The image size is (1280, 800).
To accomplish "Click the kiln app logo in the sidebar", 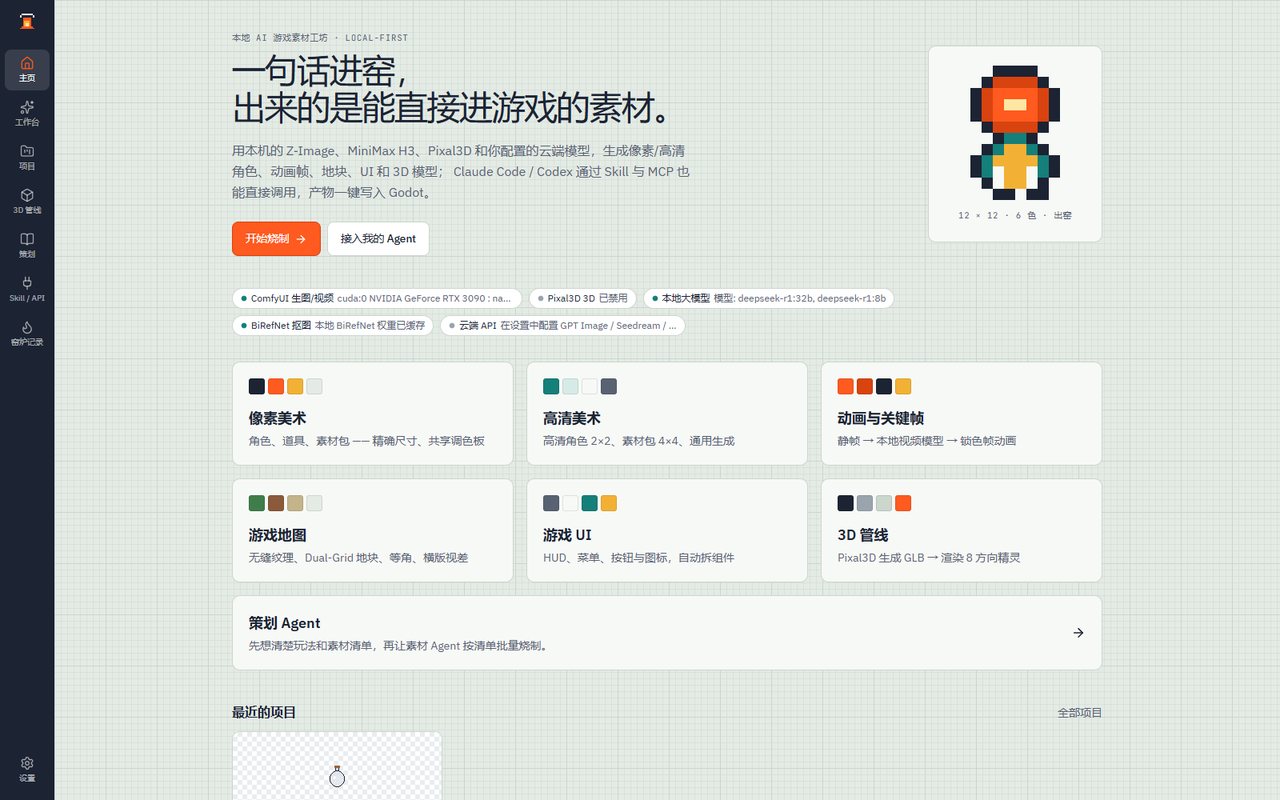I will [x=27, y=21].
